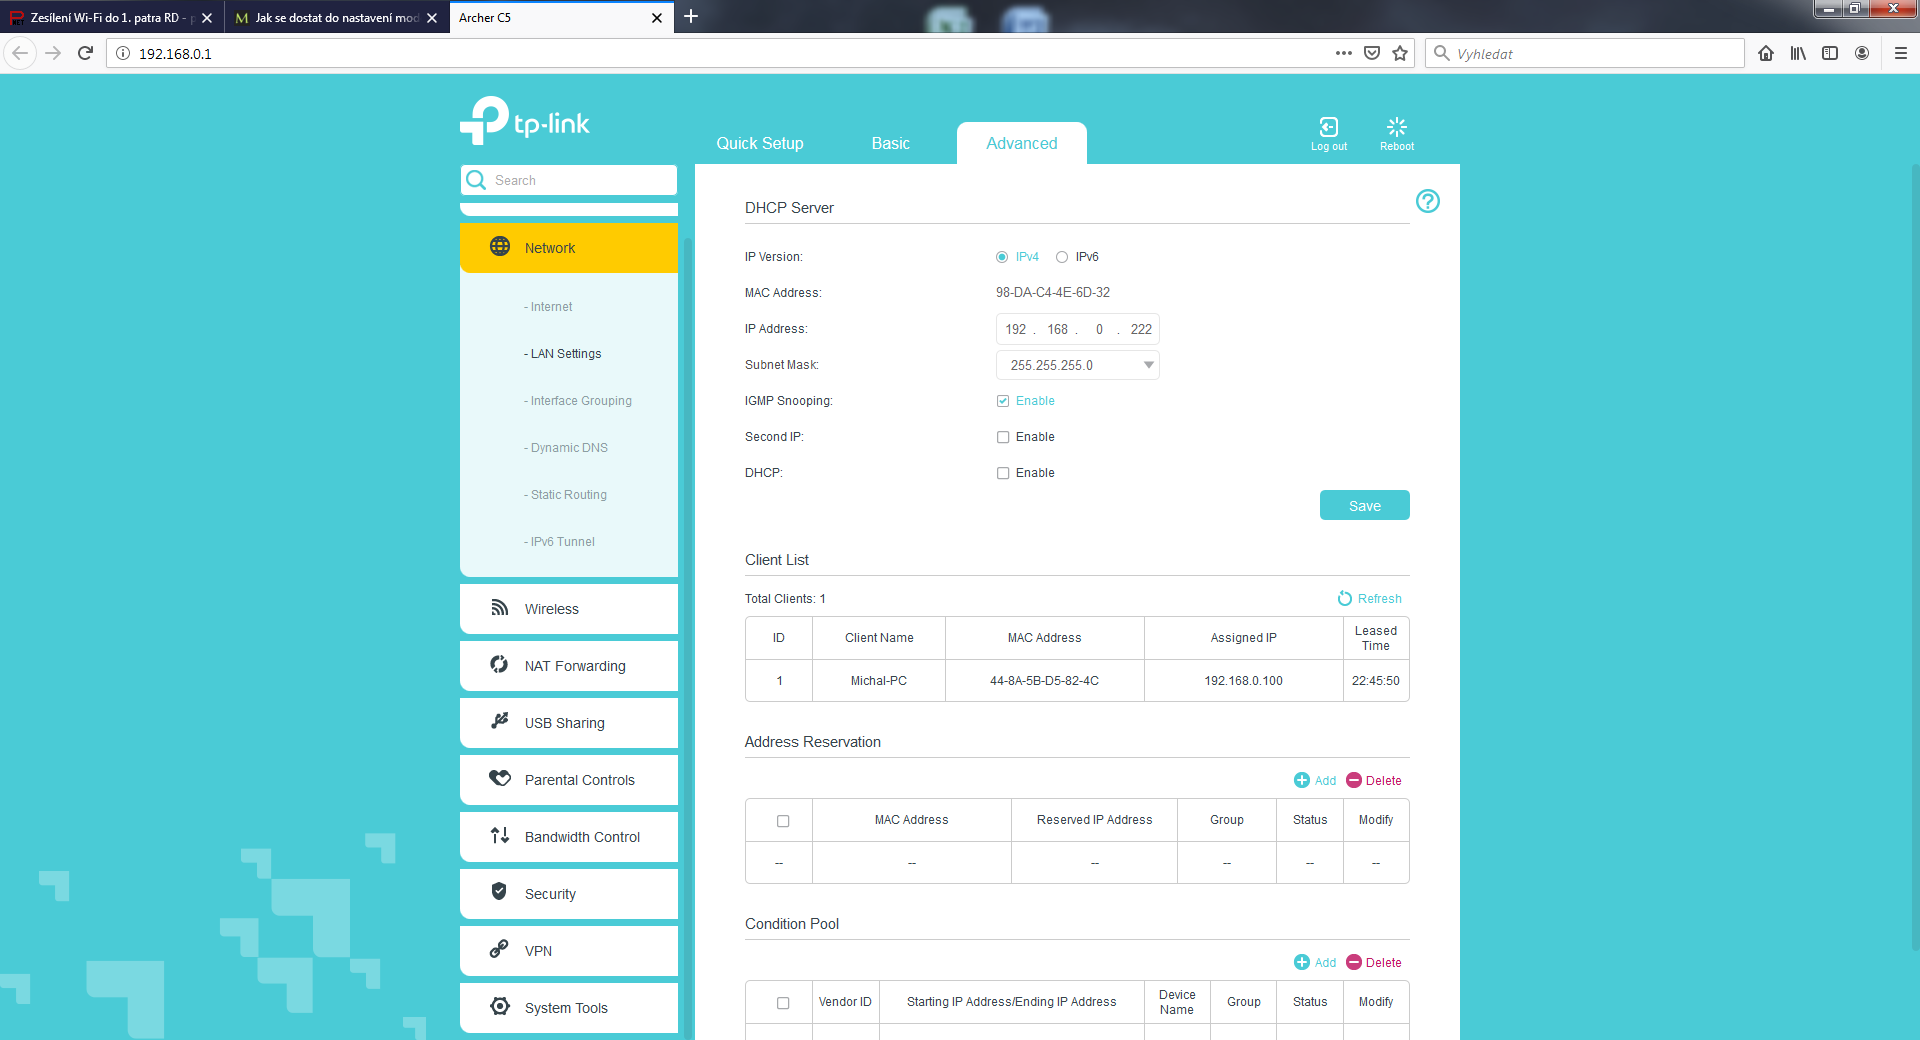Click the sidebar Search input field
The height and width of the screenshot is (1040, 1920).
pos(569,180)
